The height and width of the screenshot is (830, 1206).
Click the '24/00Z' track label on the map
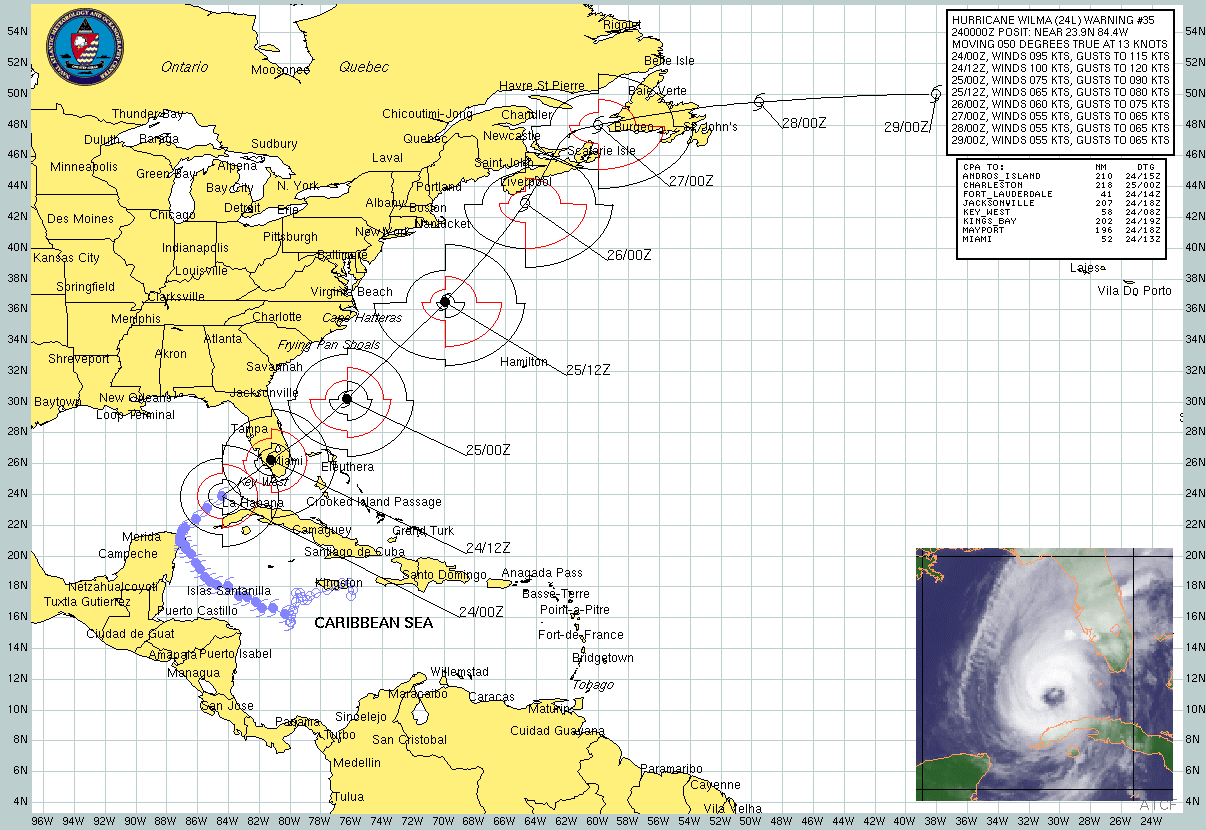pos(481,612)
